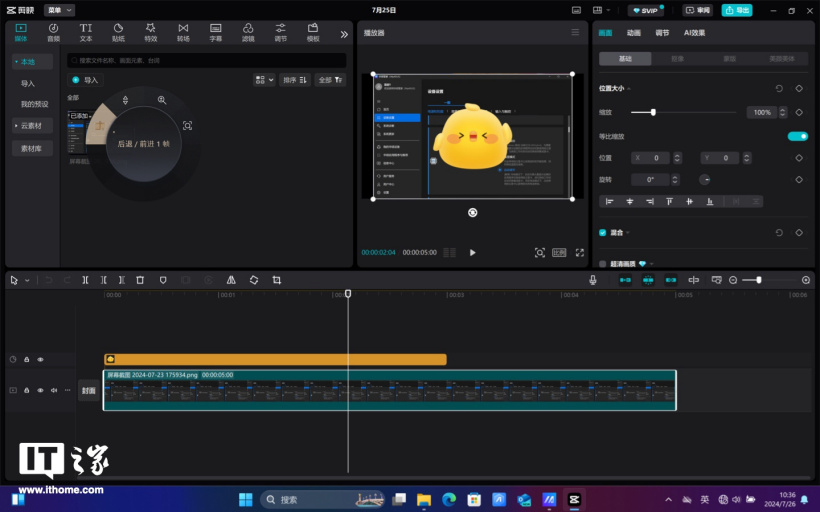Switch to the AI效果 tab
Screen dimensions: 820x512
pyautogui.click(x=694, y=33)
